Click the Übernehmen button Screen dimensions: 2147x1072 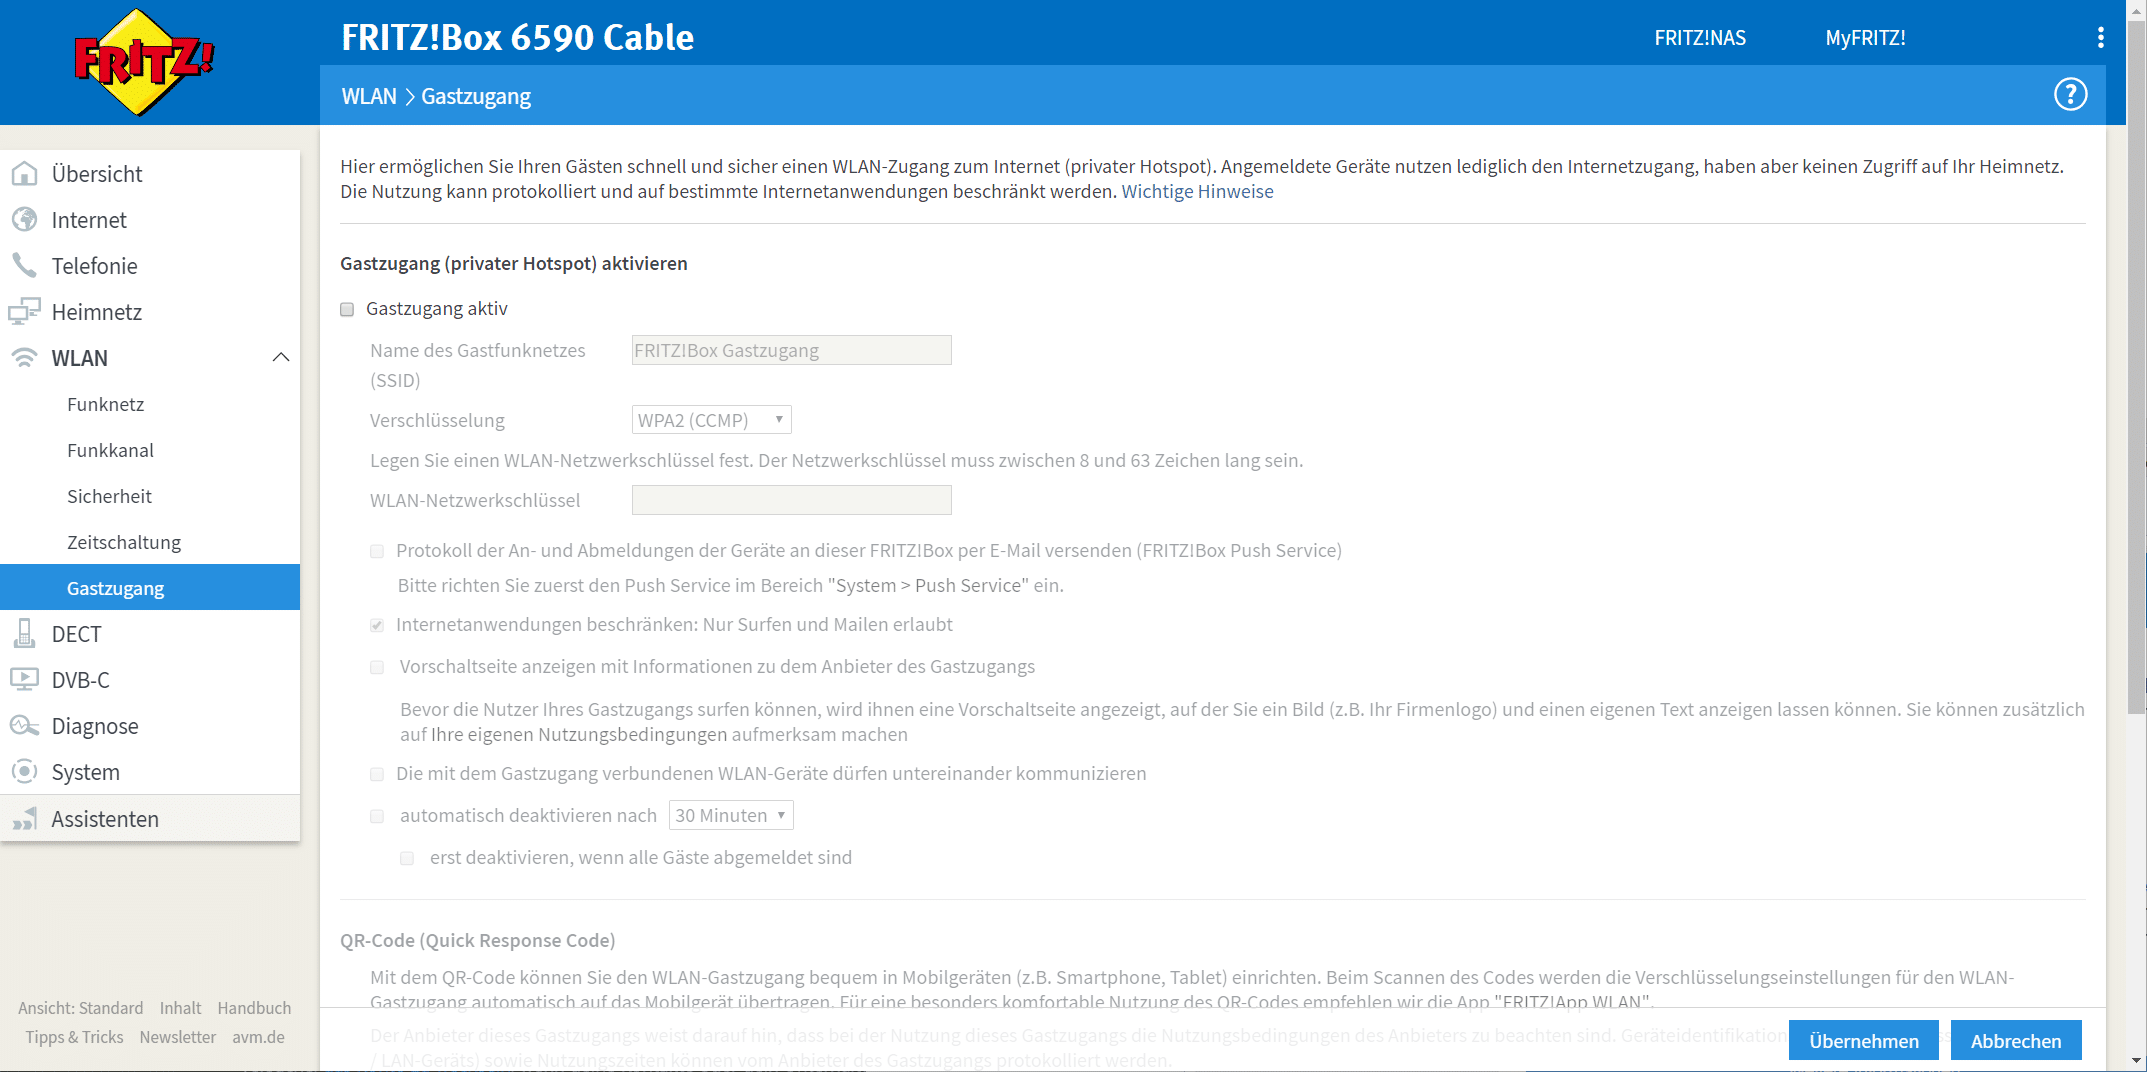pos(1863,1041)
